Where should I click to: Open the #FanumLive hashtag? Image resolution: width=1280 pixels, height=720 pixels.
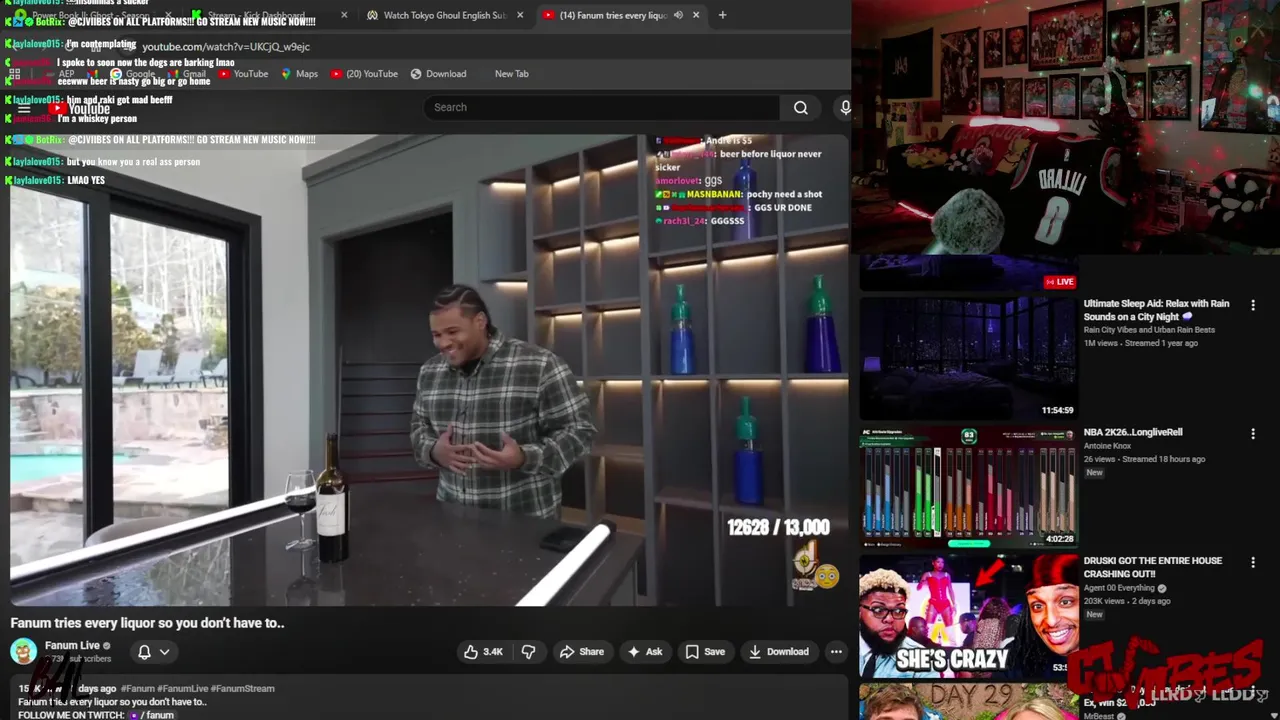pos(183,688)
